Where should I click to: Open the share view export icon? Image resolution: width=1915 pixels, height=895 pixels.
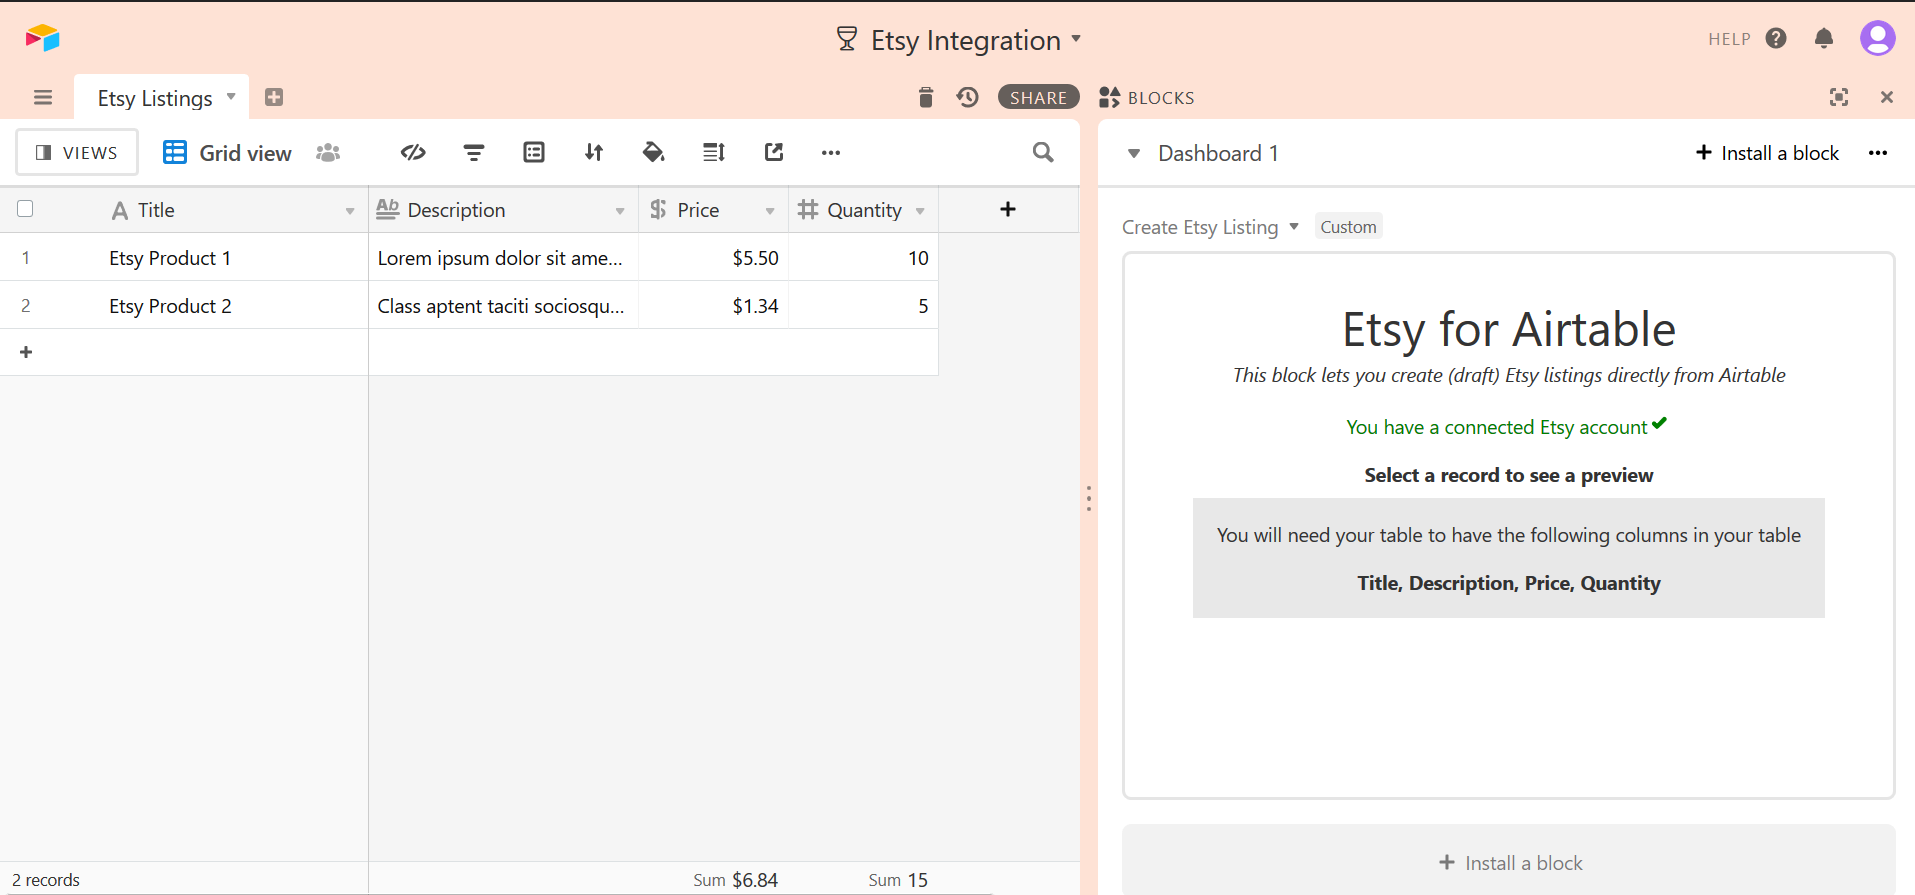(774, 152)
